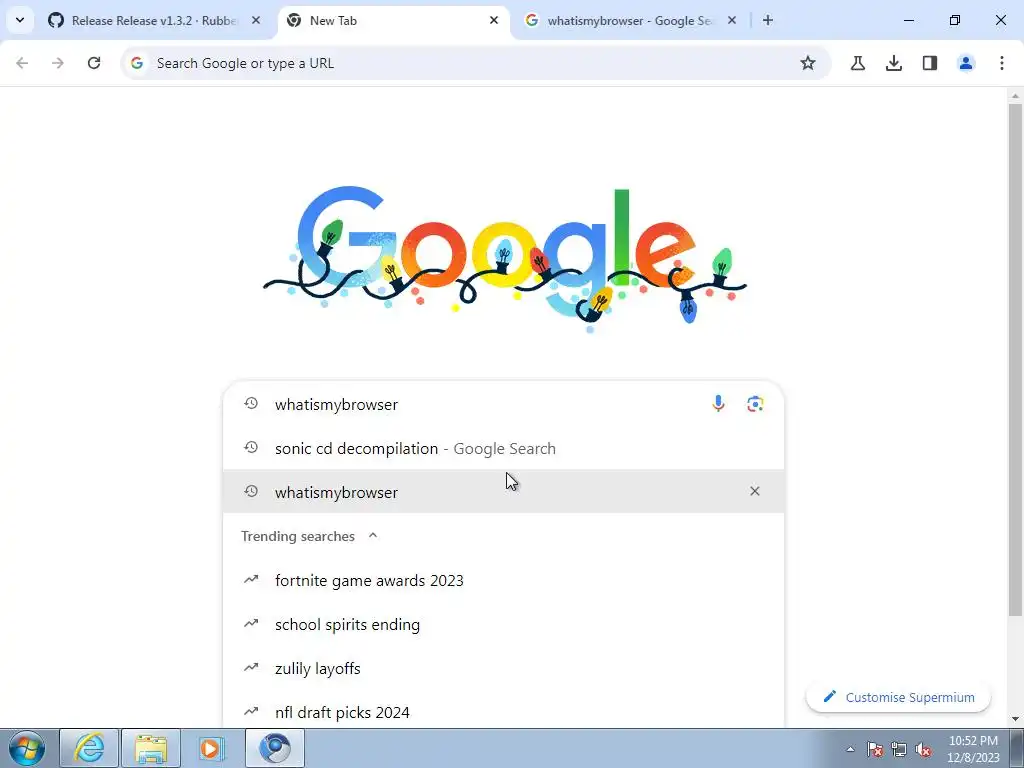Screen dimensions: 1024x768
Task: Close the GitHub Release tab
Action: click(x=256, y=21)
